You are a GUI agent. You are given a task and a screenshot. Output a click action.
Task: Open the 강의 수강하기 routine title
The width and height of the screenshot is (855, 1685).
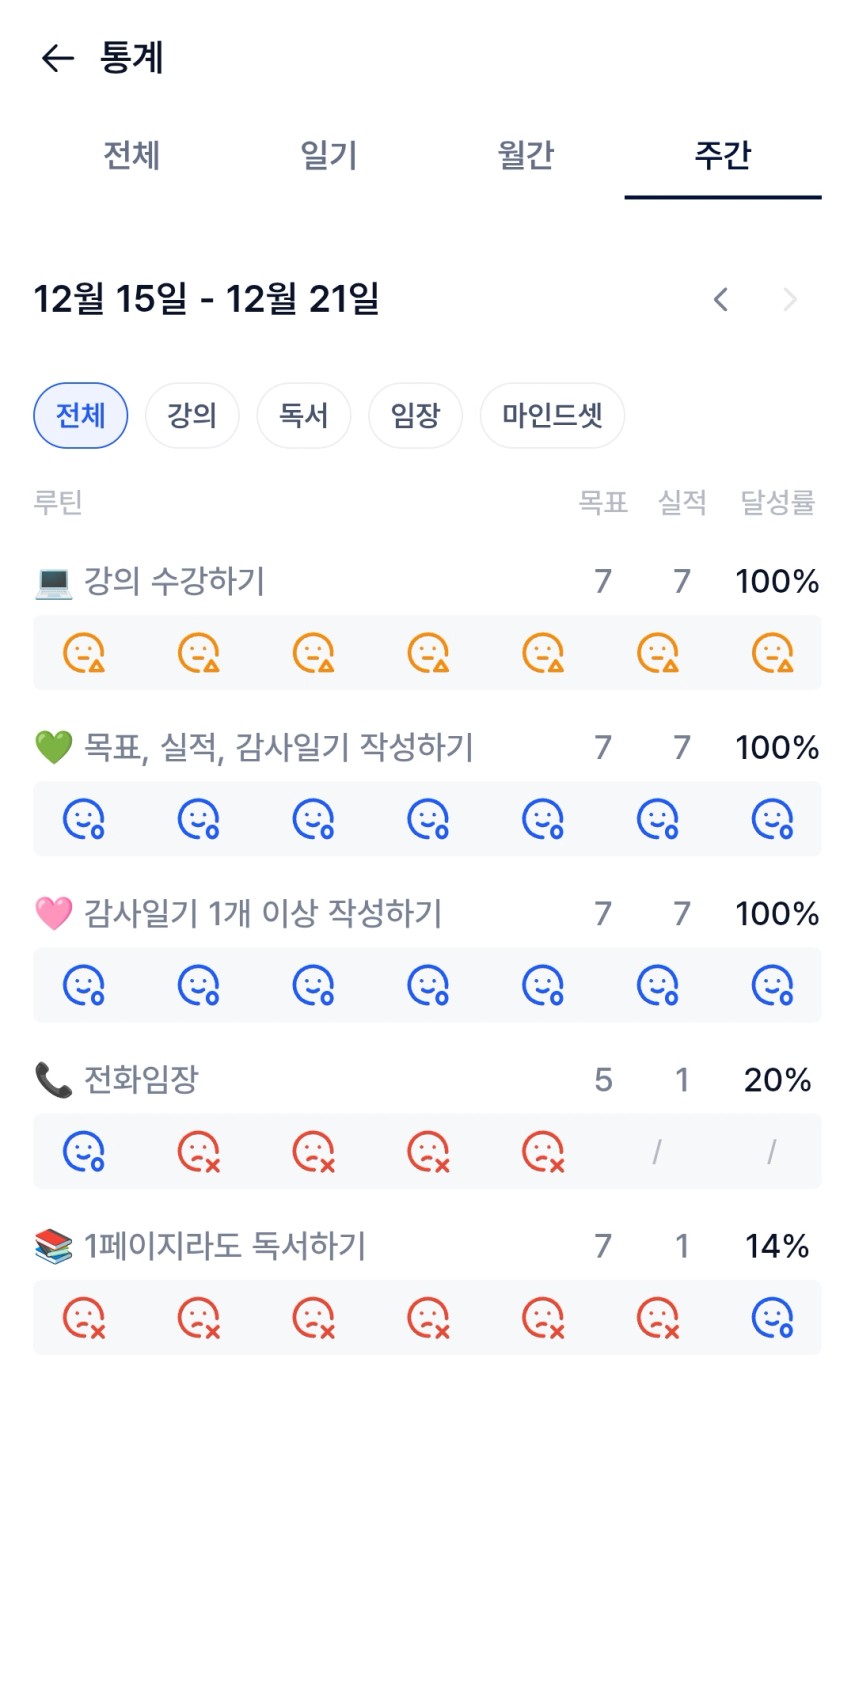click(173, 581)
